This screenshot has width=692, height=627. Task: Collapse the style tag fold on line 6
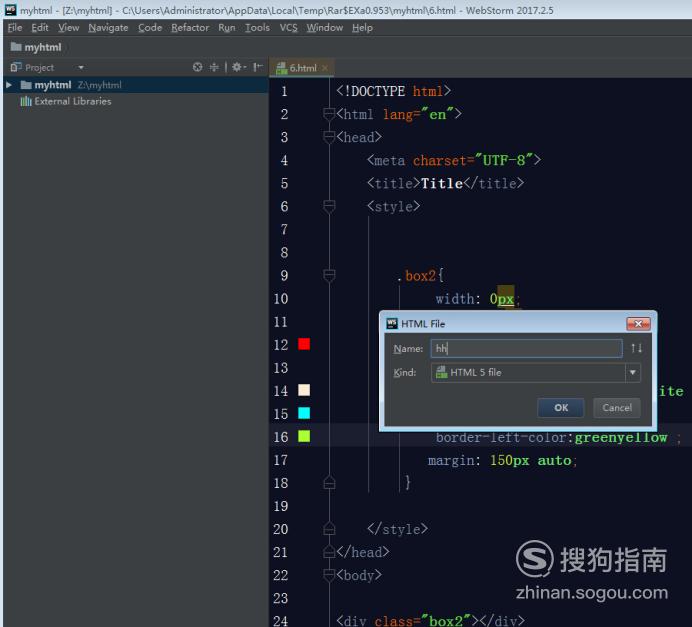(x=329, y=206)
